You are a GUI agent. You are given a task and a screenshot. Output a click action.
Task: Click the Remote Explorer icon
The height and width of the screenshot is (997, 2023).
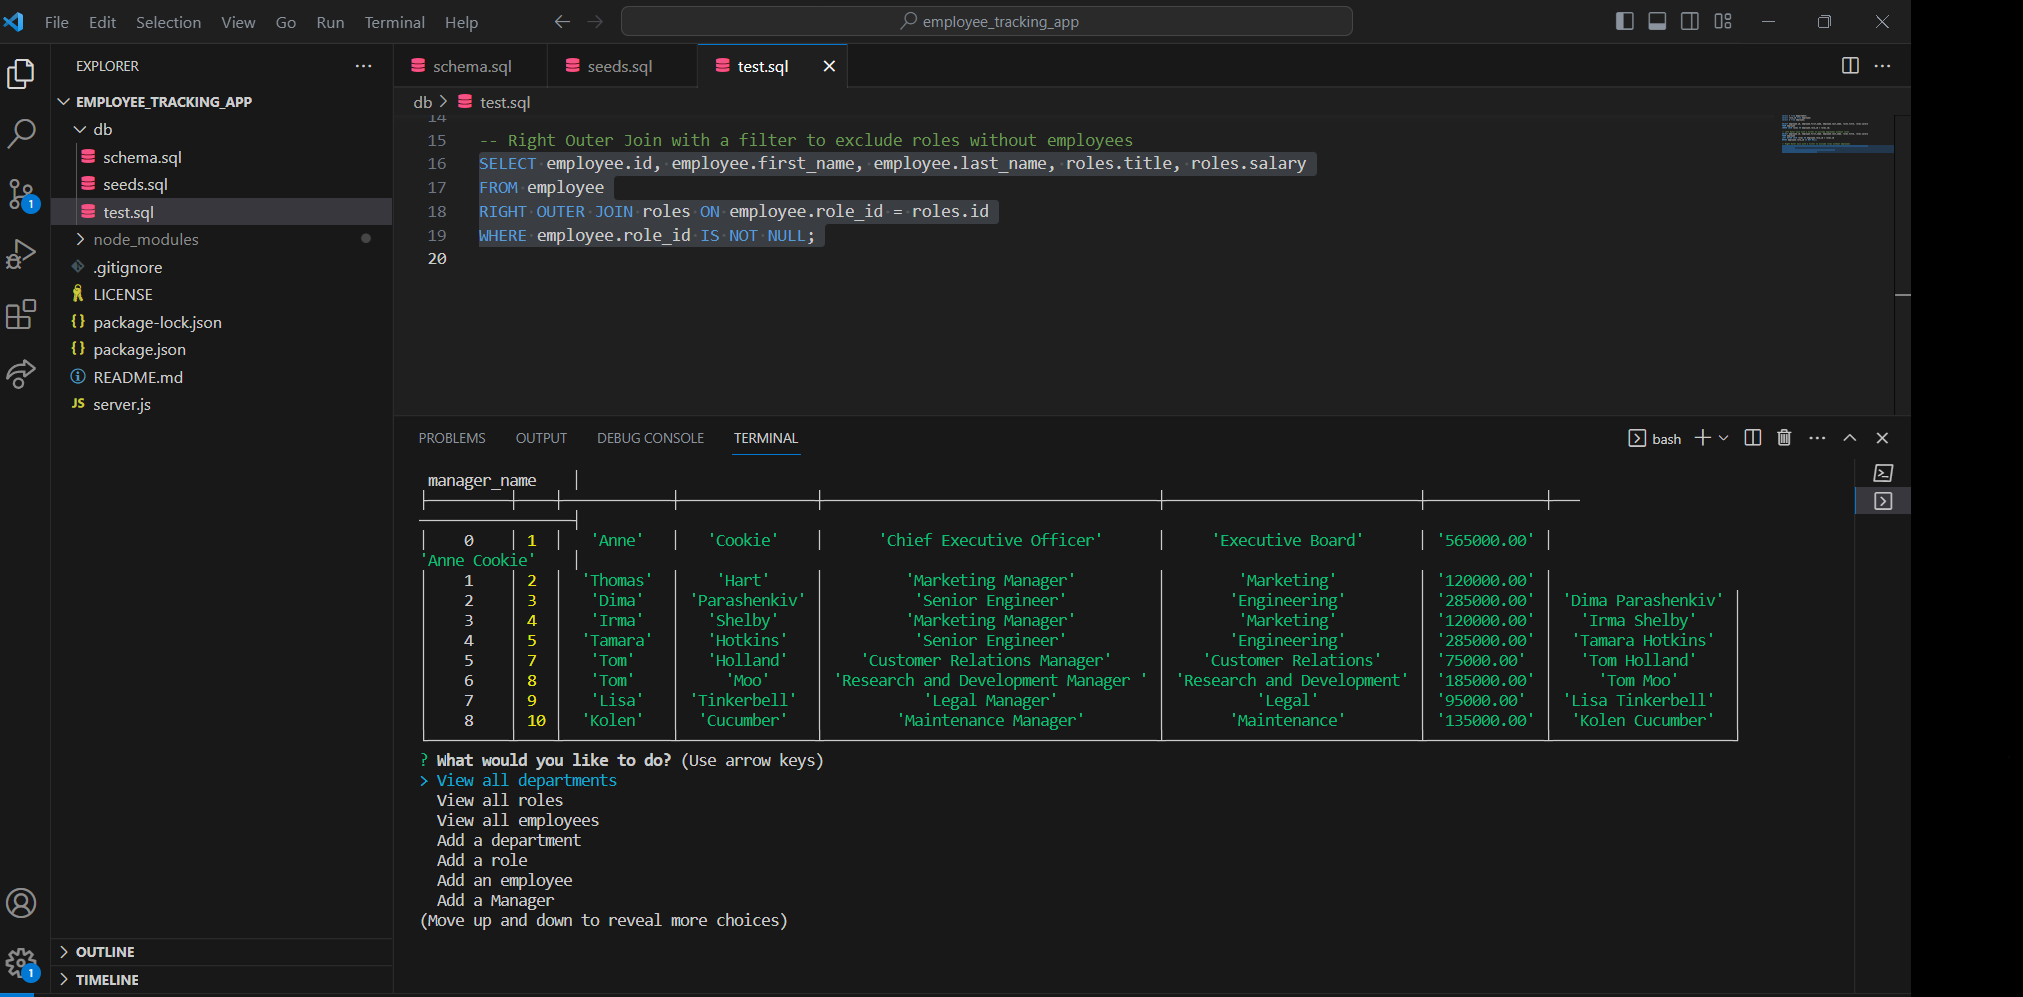(x=22, y=374)
